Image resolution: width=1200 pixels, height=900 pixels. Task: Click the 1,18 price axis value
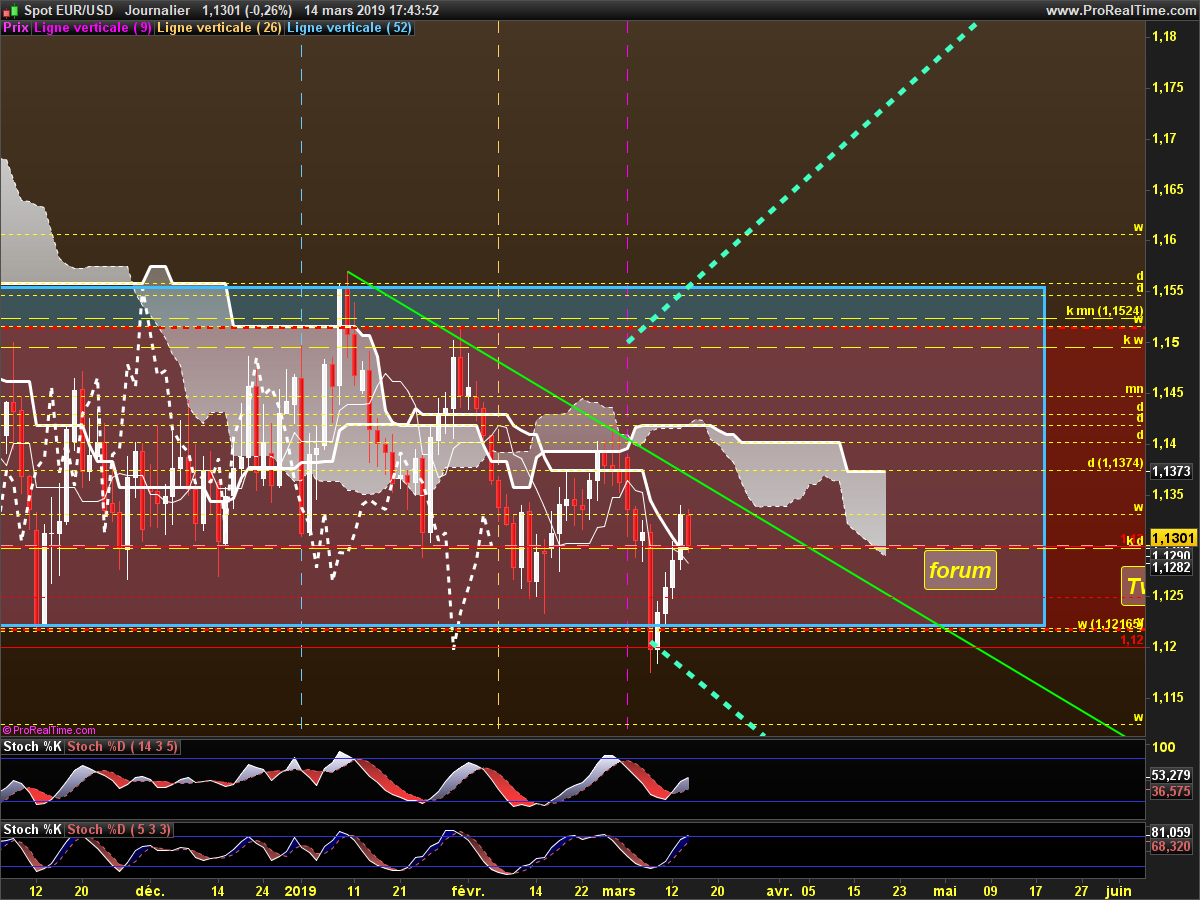tap(1164, 36)
